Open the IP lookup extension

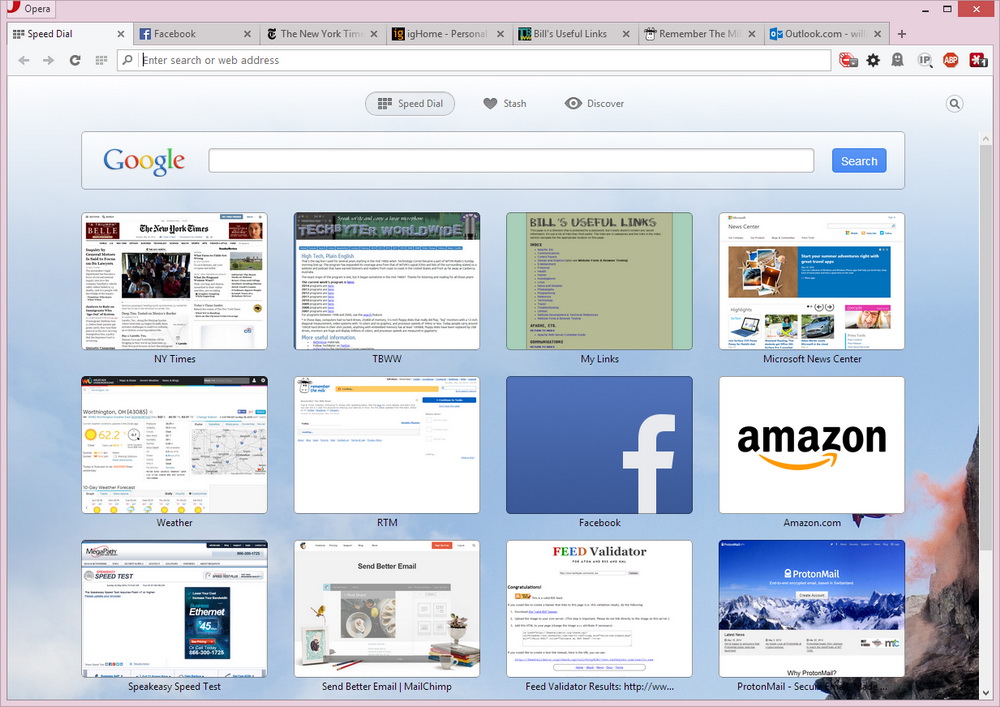[x=924, y=60]
